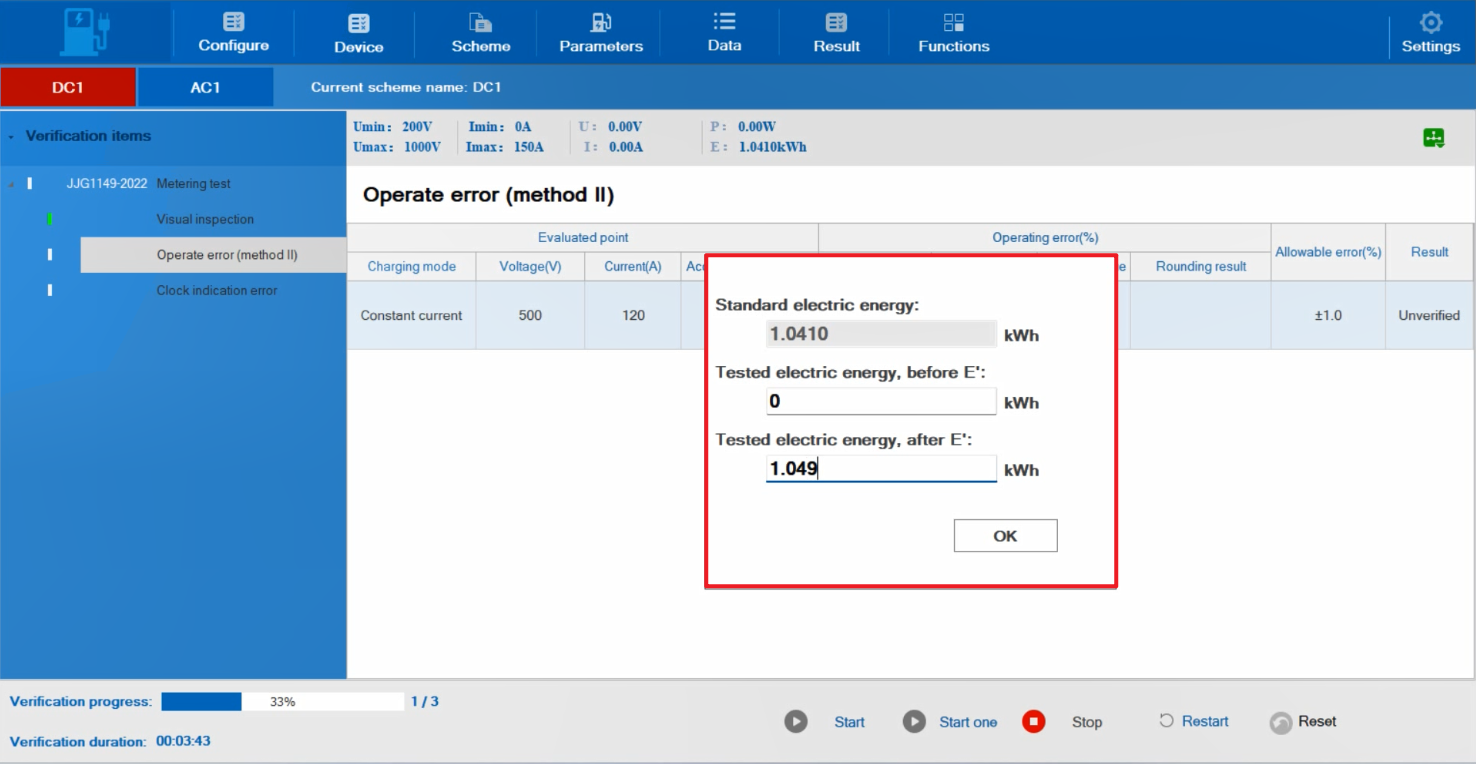The width and height of the screenshot is (1476, 764).
Task: Click the Device toolbar icon
Action: pyautogui.click(x=358, y=24)
